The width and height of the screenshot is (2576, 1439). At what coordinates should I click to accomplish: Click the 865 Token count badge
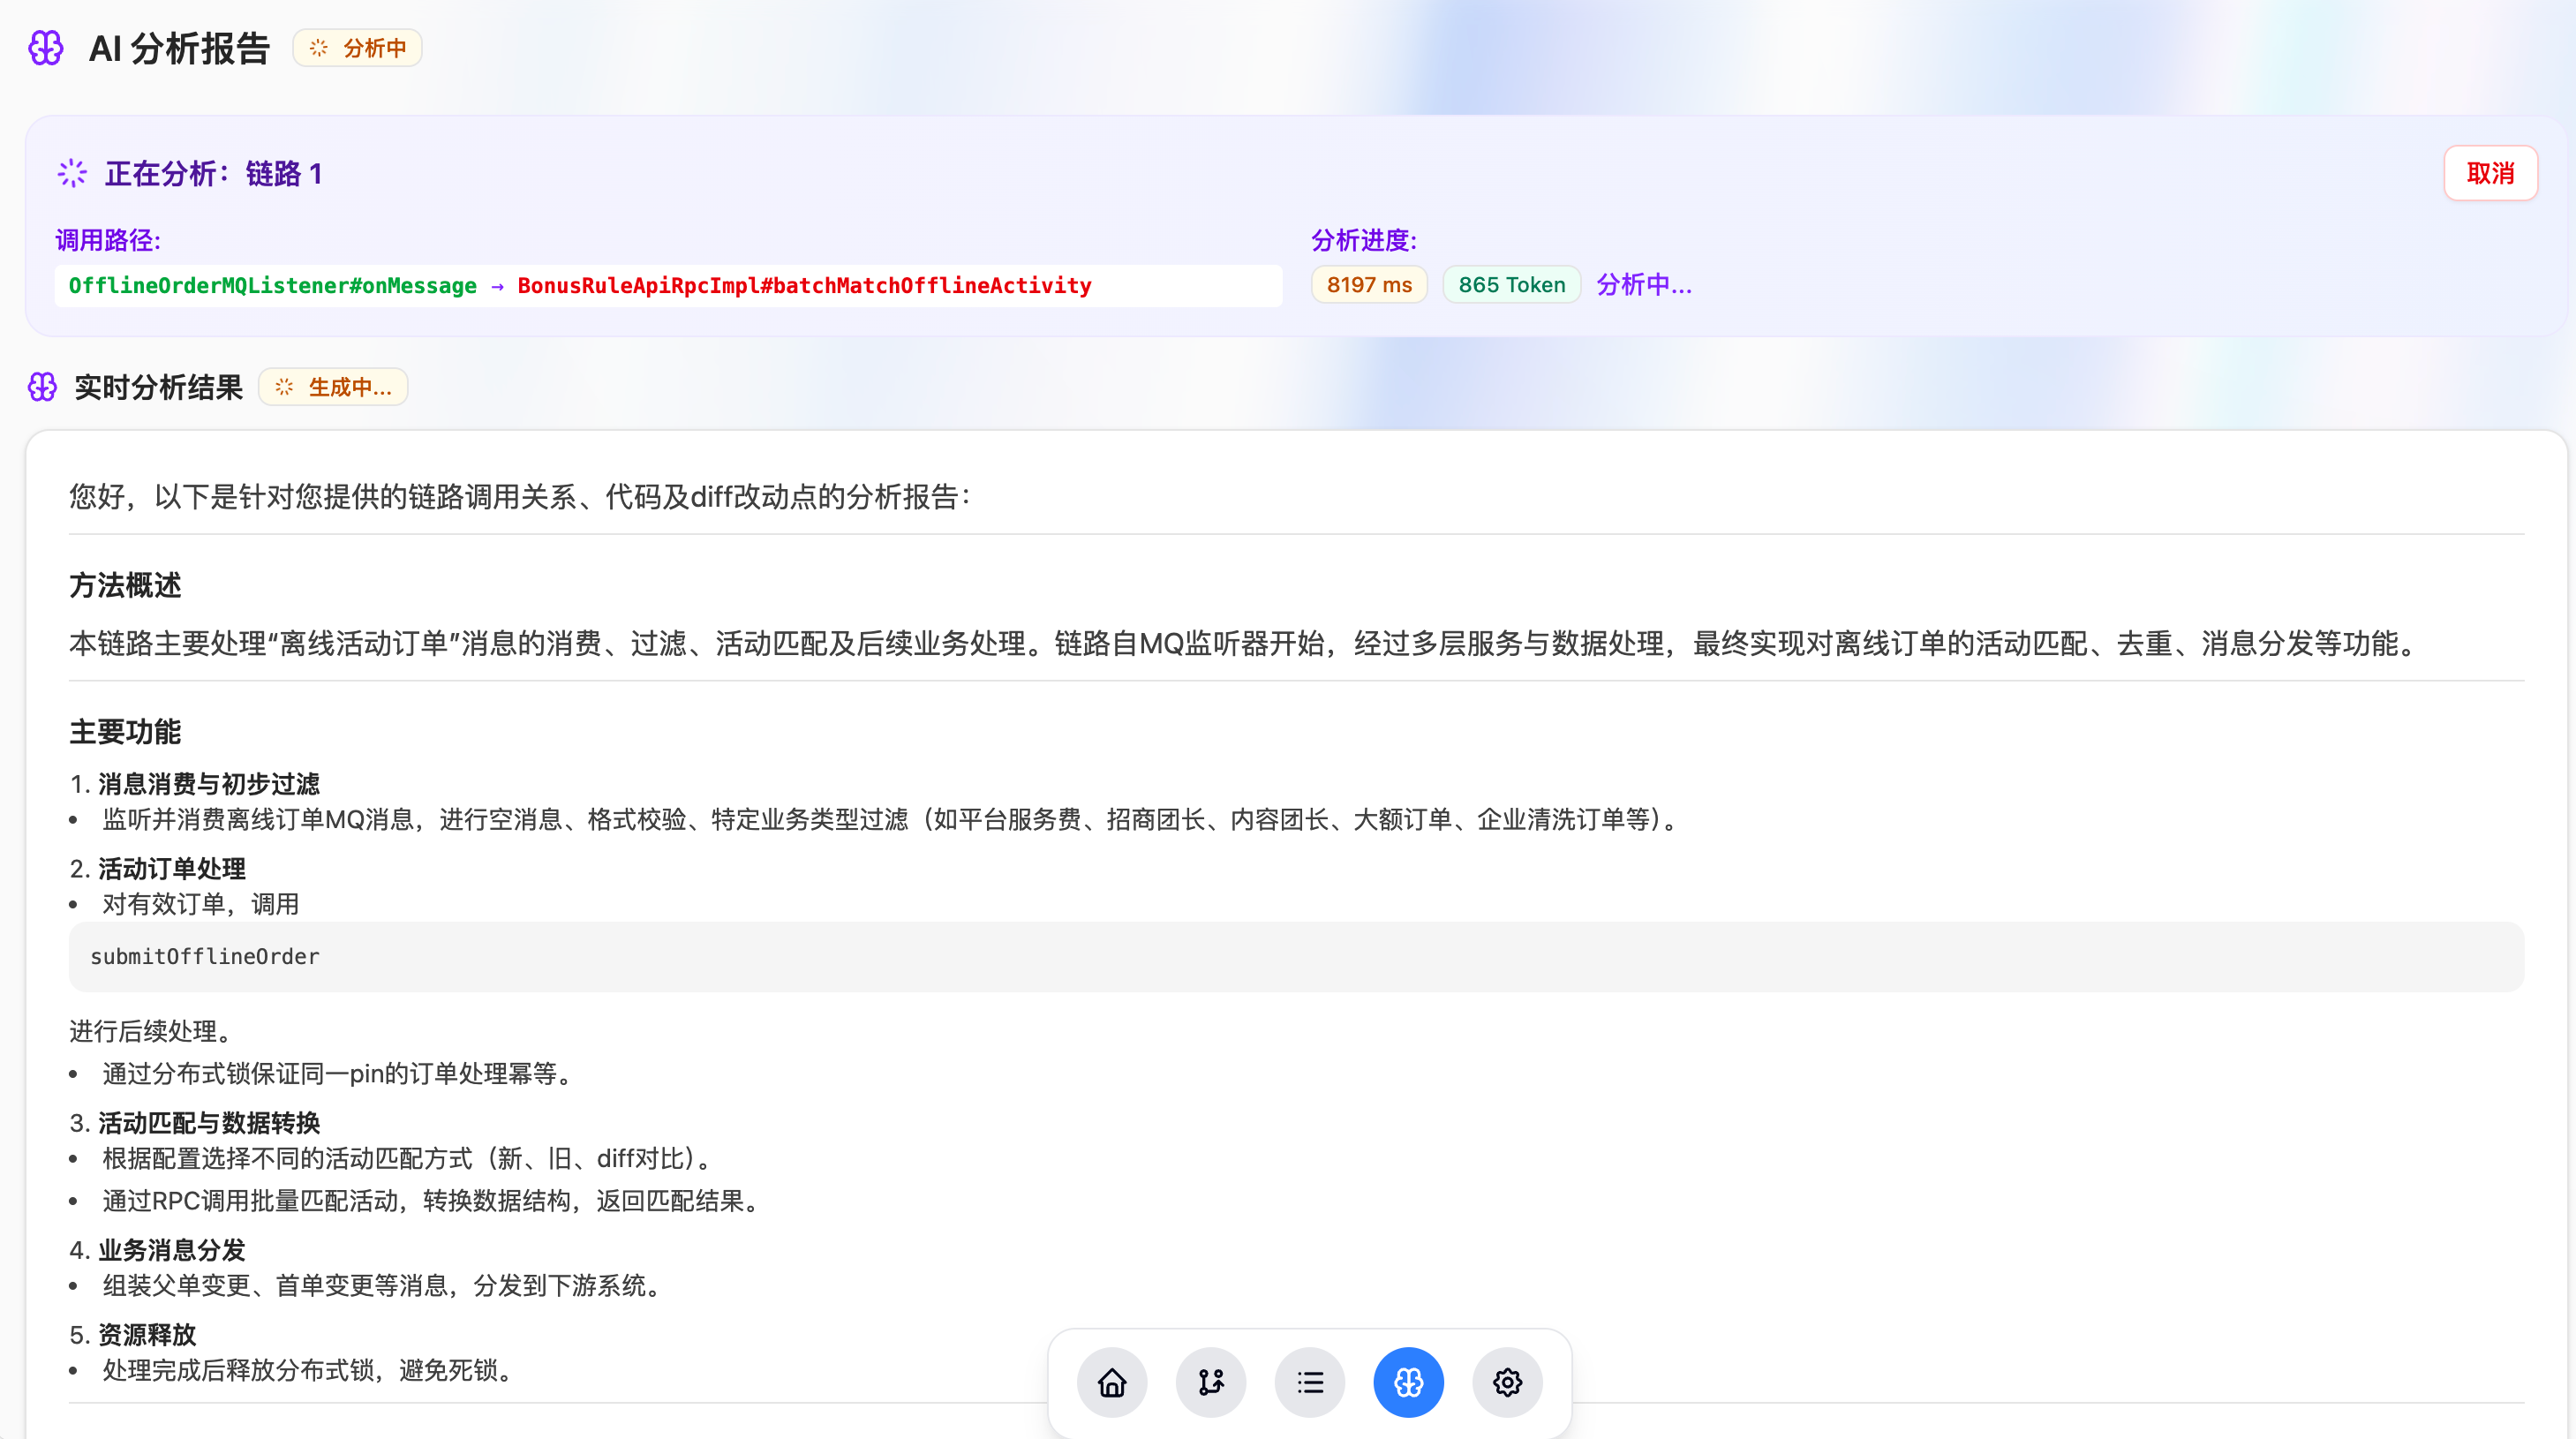[1511, 285]
